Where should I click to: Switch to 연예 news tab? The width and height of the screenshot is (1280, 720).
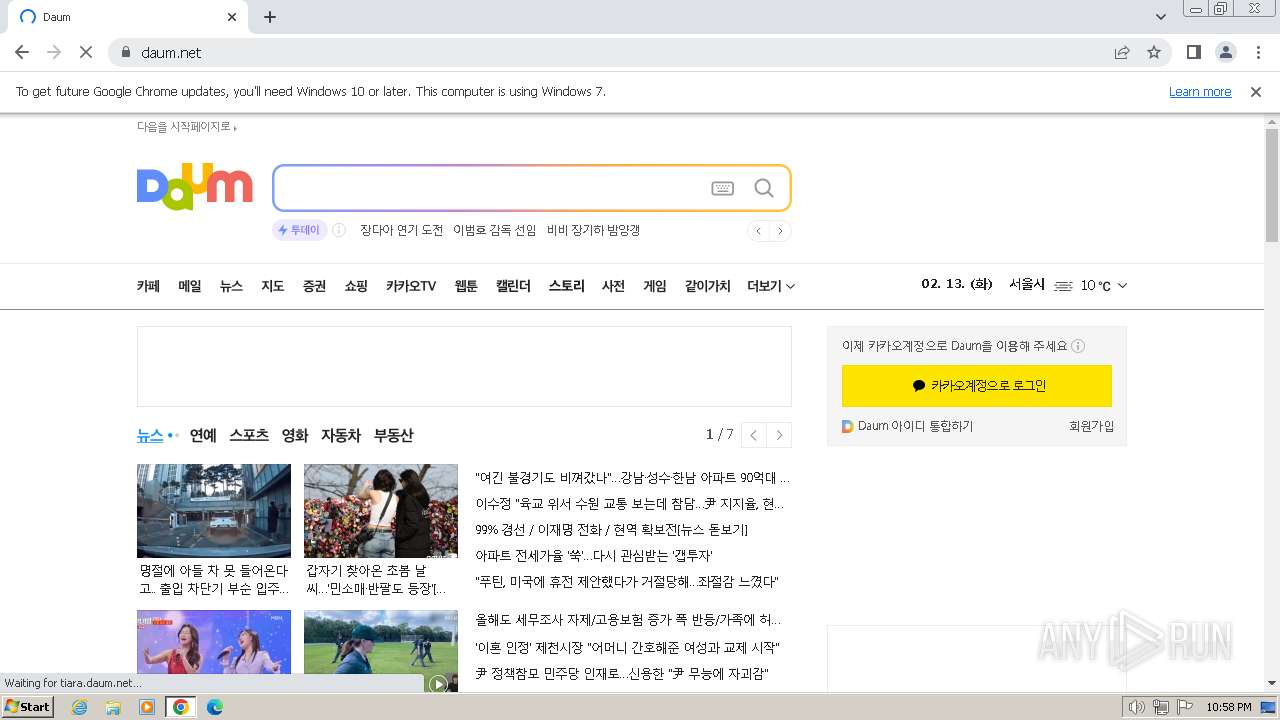coord(203,435)
